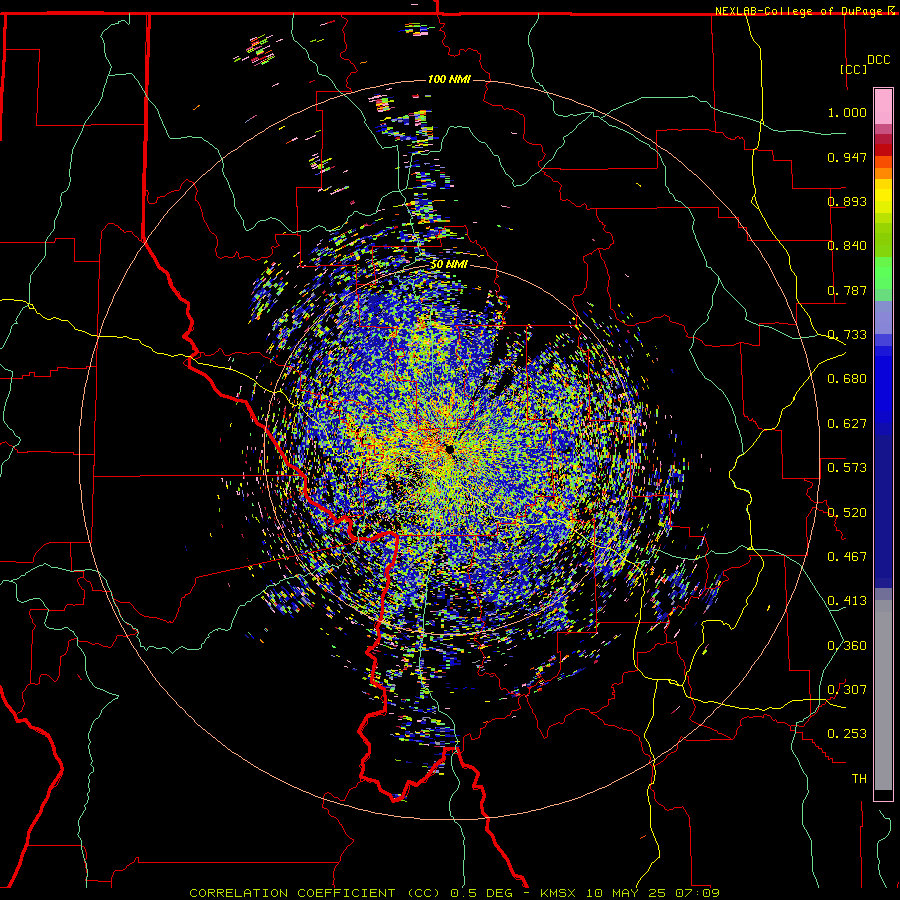Click the DCC product label above the legend

coord(878,60)
